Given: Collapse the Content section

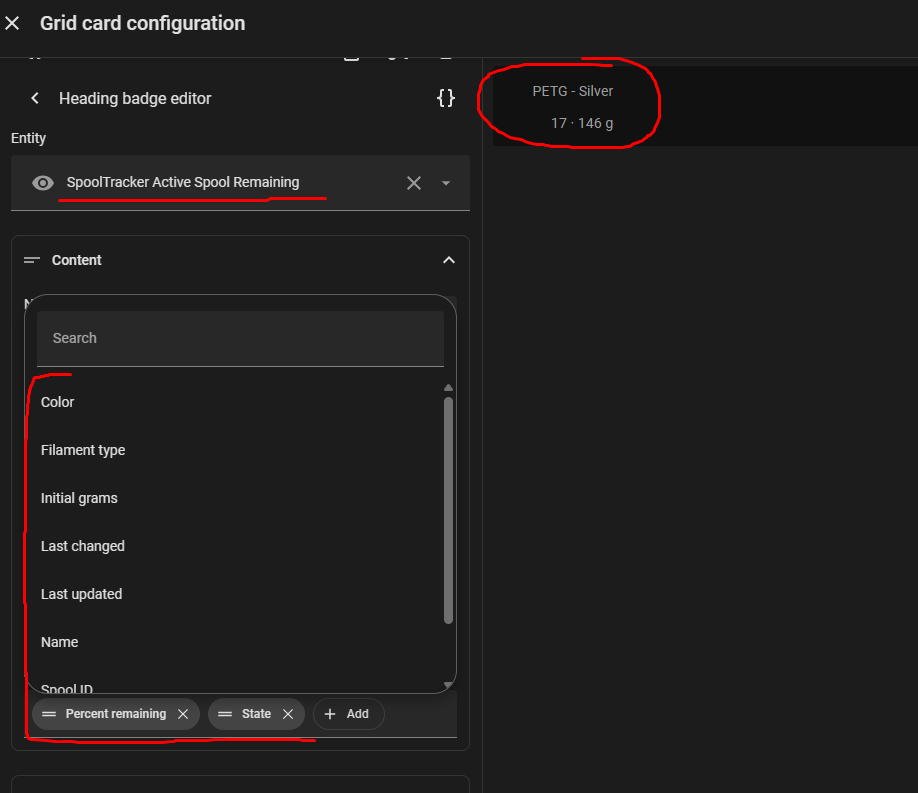Looking at the screenshot, I should point(448,260).
